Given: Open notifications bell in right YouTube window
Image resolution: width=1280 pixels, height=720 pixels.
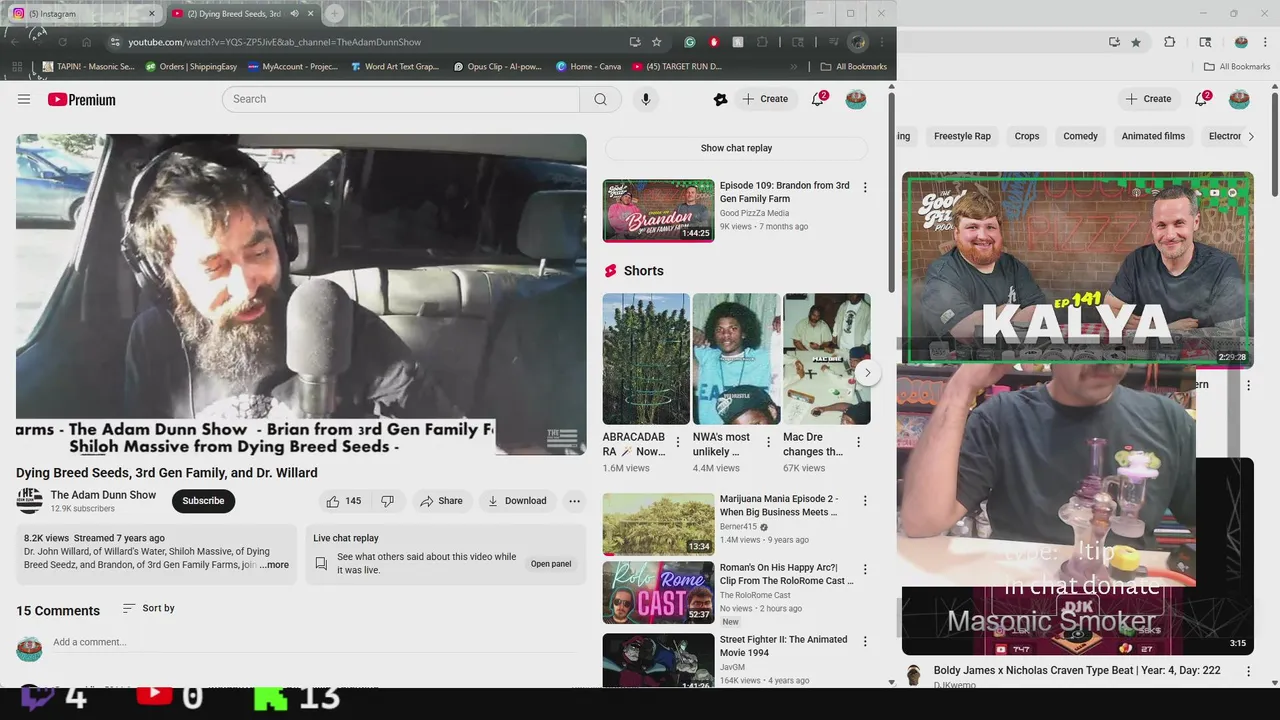Looking at the screenshot, I should 1202,99.
